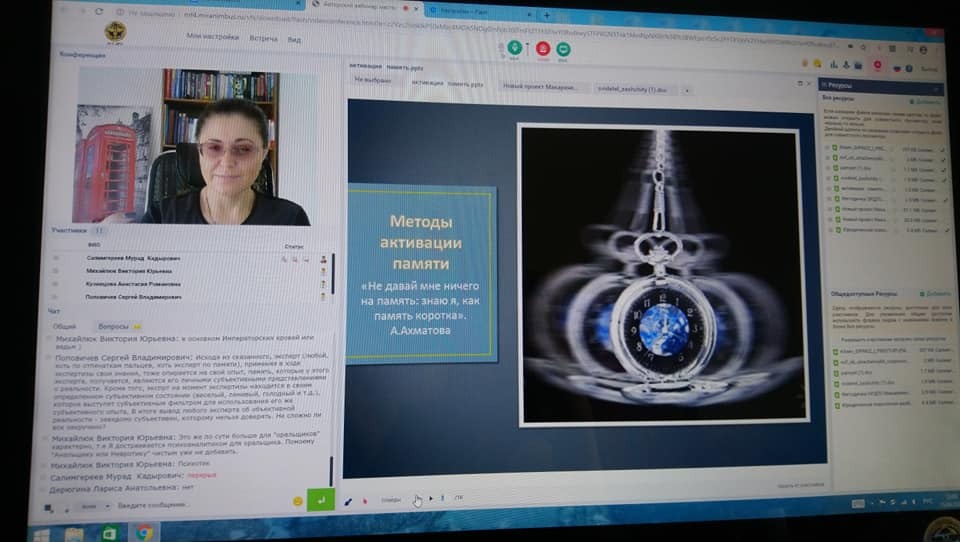
Task: Select the 'Не выбрано' document tab
Action: point(372,80)
